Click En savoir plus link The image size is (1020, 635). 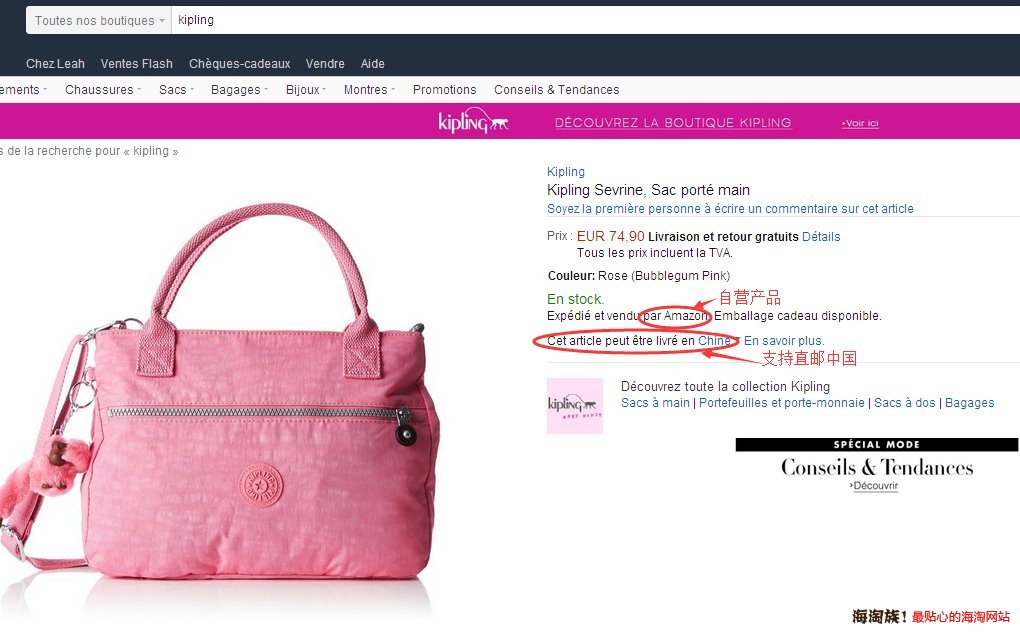[784, 341]
